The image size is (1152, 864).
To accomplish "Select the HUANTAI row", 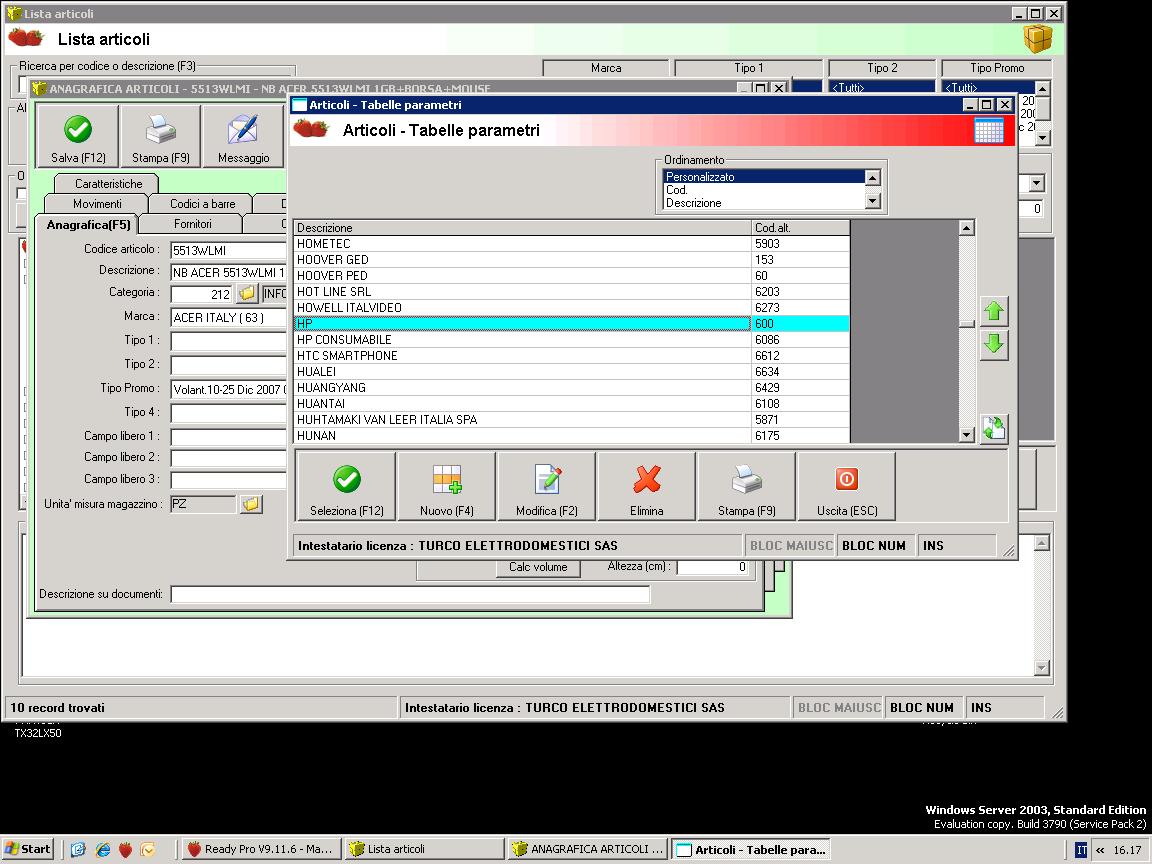I will [572, 403].
